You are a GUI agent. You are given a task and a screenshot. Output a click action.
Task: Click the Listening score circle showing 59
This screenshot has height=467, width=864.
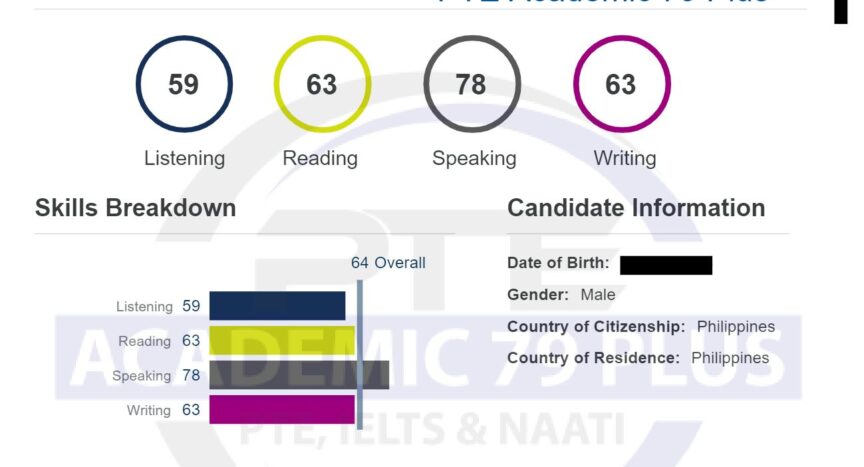point(184,84)
